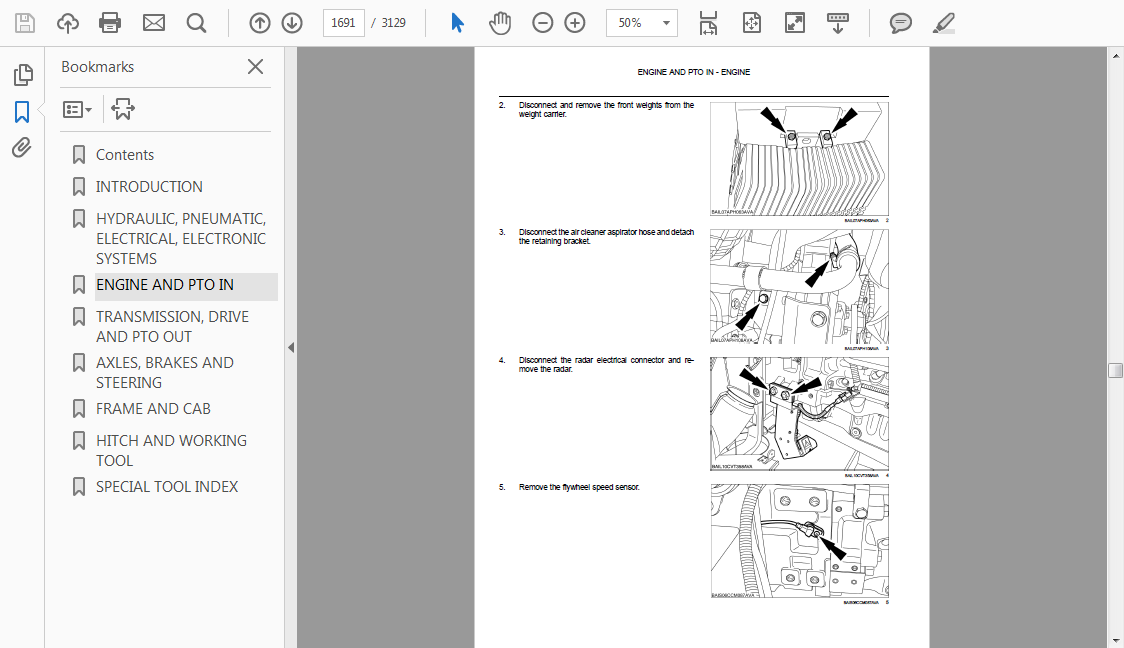
Task: Print the document using printer icon
Action: tap(110, 23)
